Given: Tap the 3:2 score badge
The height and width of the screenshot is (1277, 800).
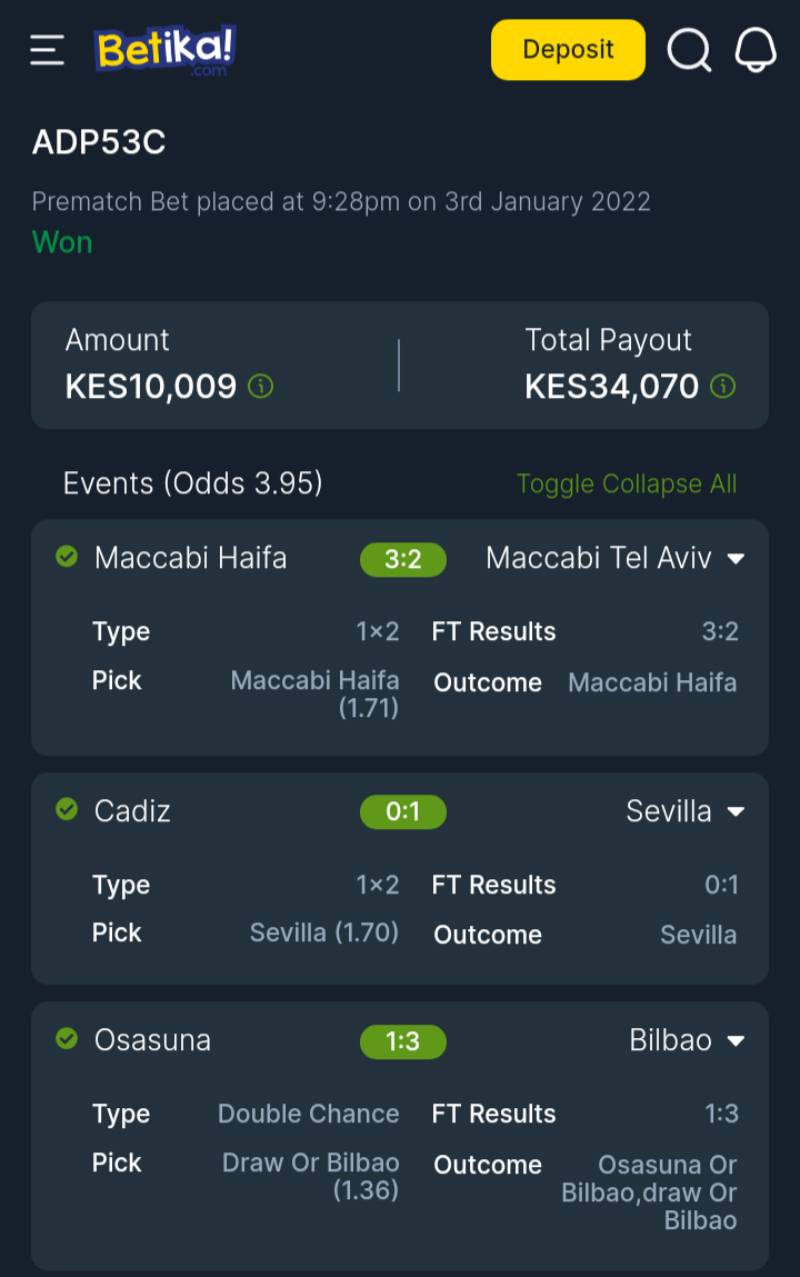Looking at the screenshot, I should [403, 559].
